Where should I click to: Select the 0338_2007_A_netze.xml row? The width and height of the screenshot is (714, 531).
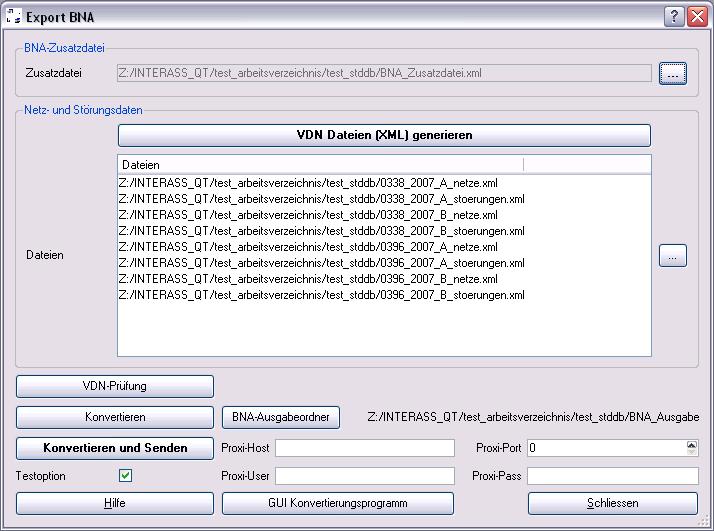(308, 183)
